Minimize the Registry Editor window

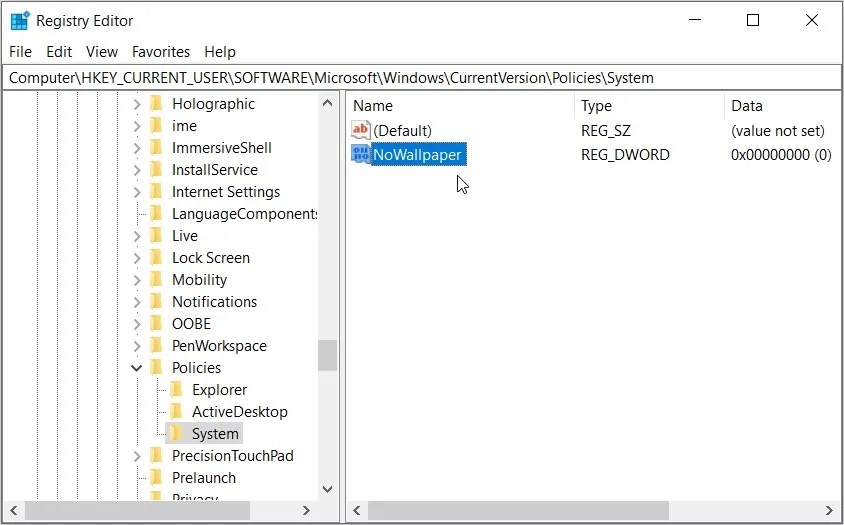point(695,20)
